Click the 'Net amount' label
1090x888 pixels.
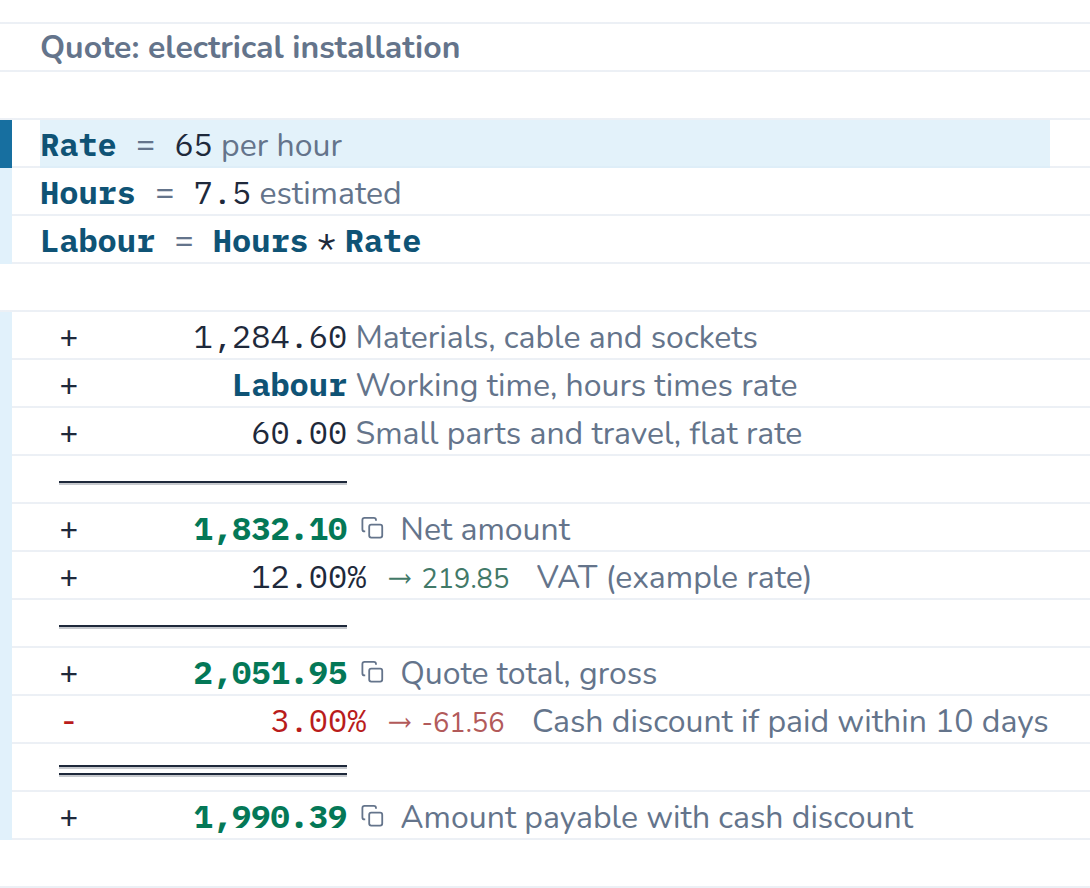coord(485,529)
